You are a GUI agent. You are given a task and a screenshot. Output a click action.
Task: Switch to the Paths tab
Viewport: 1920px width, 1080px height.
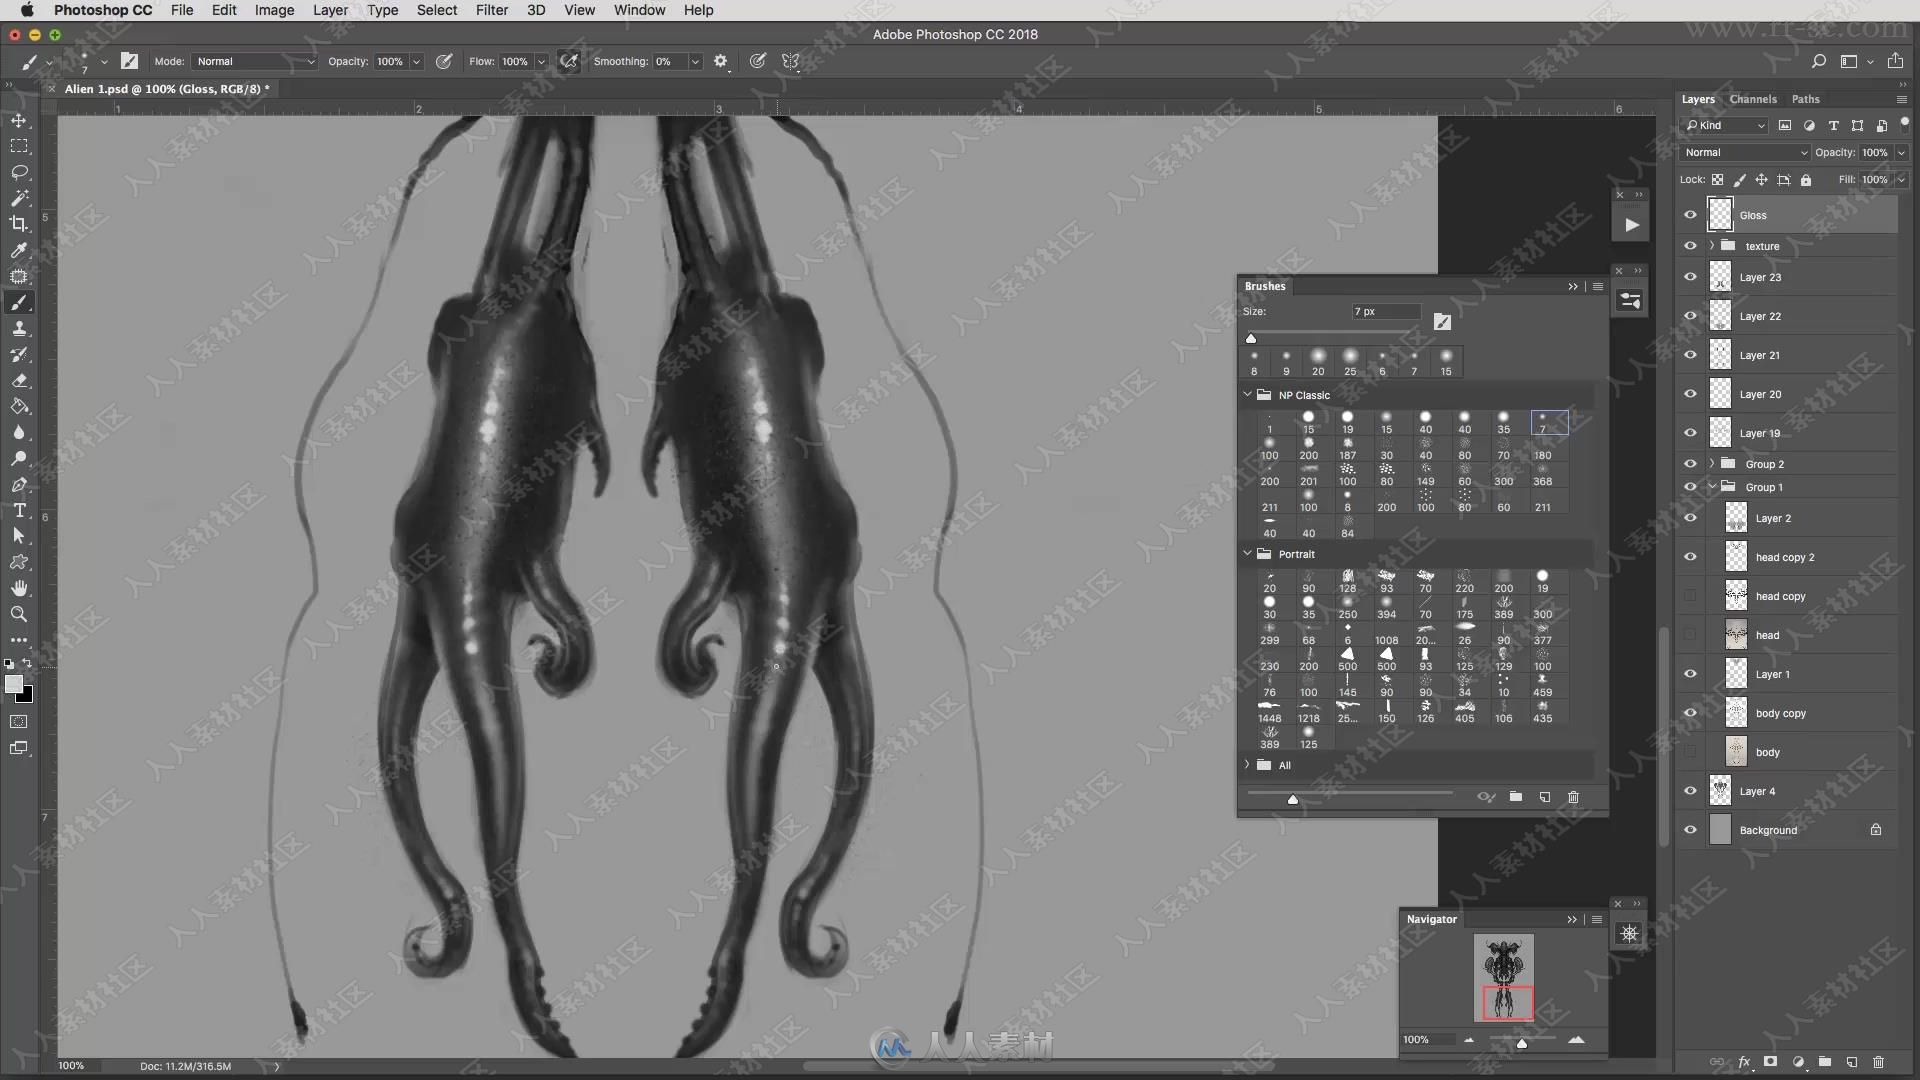pyautogui.click(x=1805, y=99)
